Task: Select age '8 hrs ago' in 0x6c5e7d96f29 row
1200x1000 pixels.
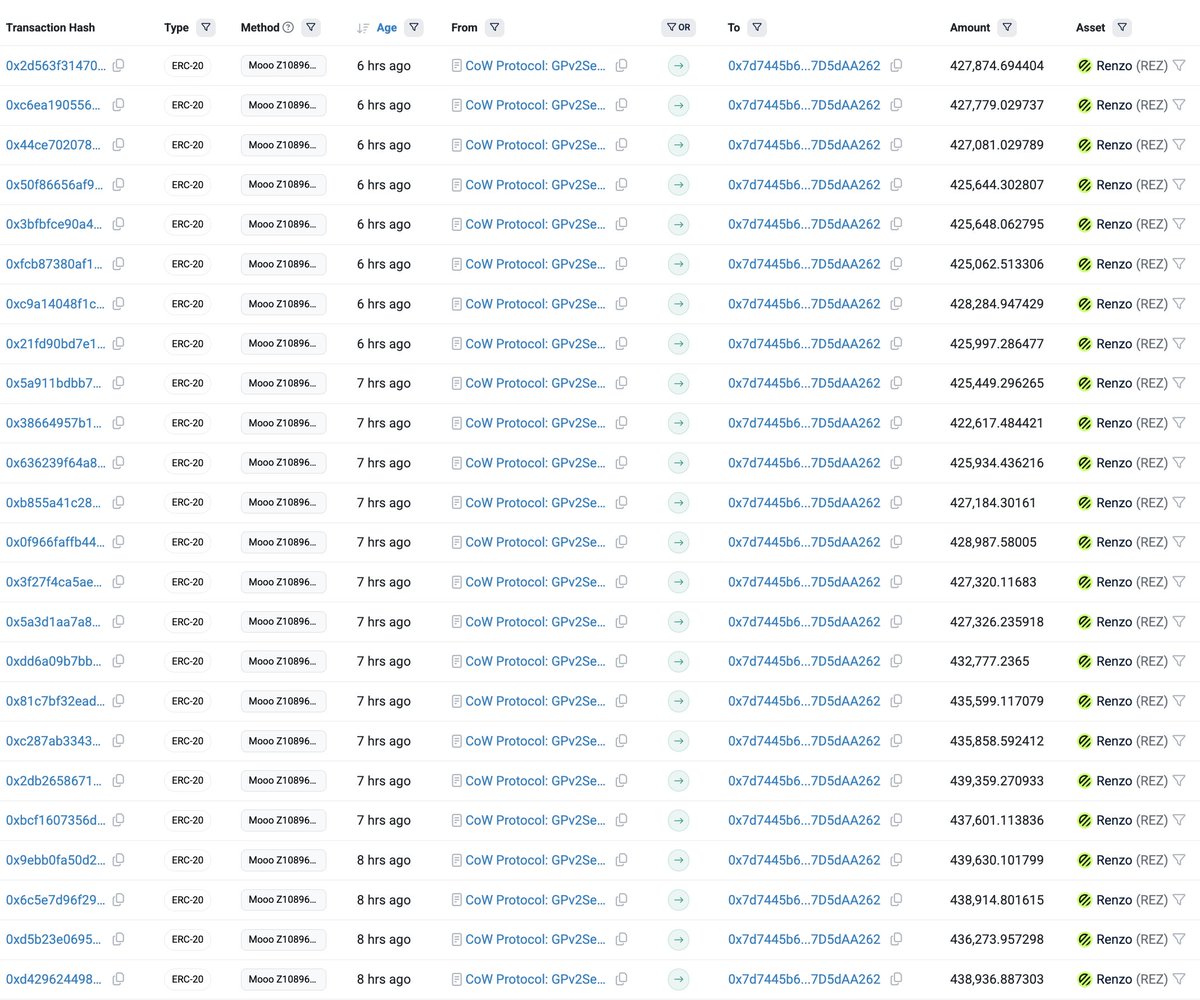Action: (x=384, y=900)
